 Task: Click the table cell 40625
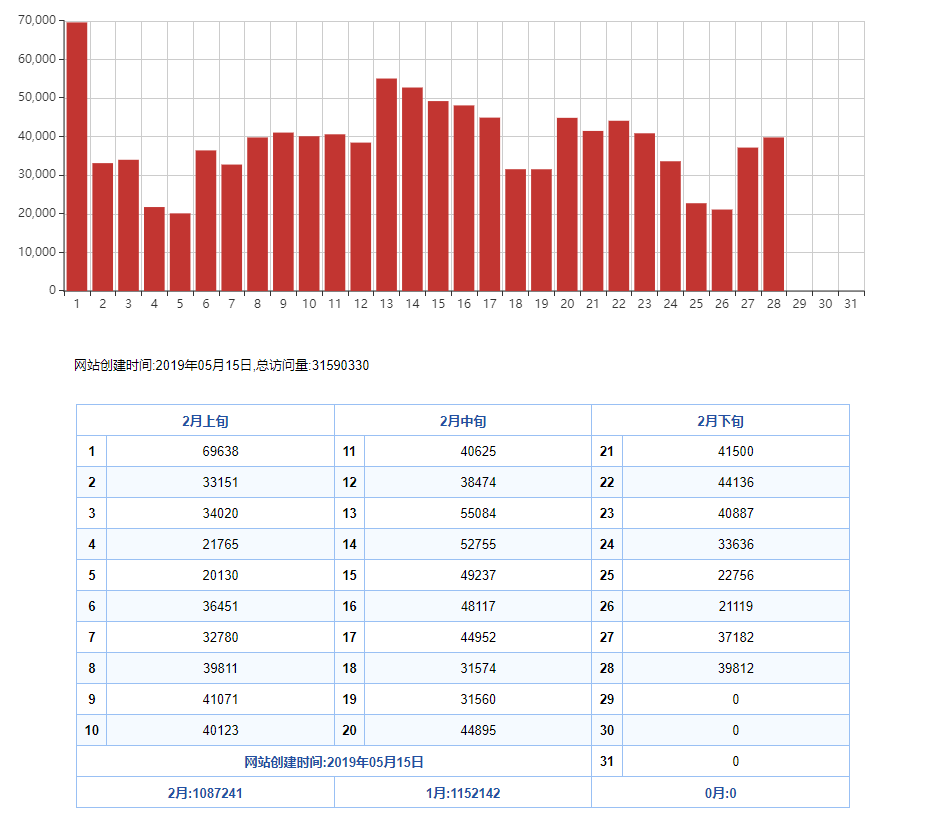point(478,452)
